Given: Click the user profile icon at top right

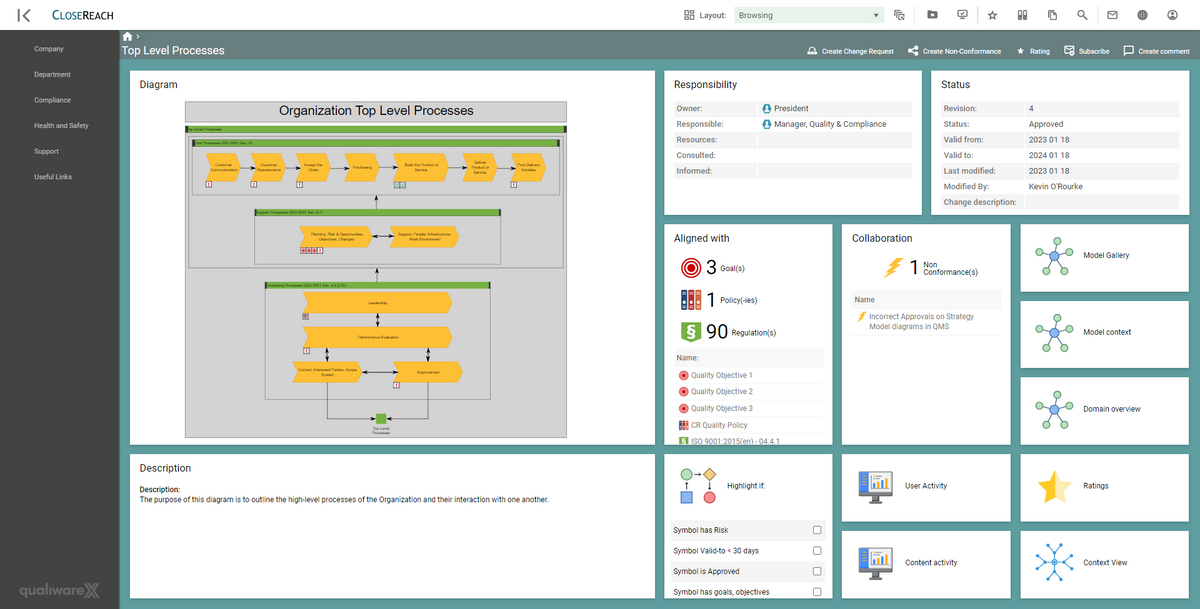Looking at the screenshot, I should [x=1172, y=15].
